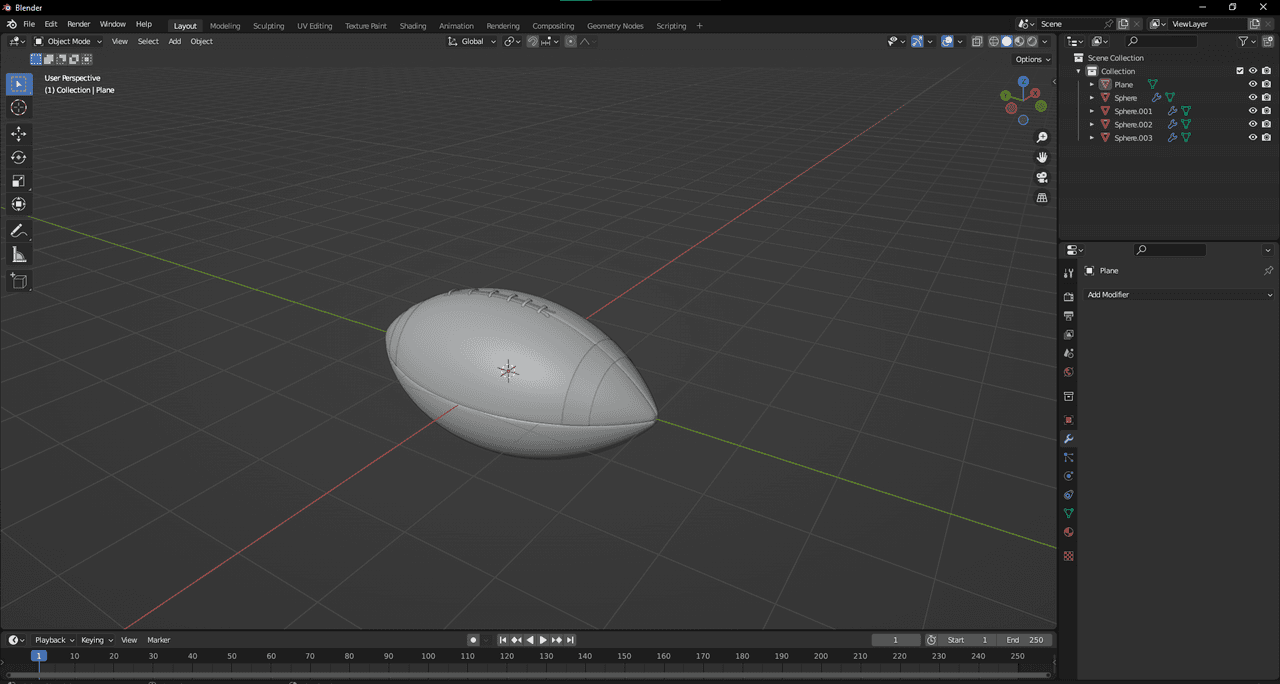The width and height of the screenshot is (1280, 684).
Task: Toggle visibility of Plane object
Action: pyautogui.click(x=1252, y=85)
